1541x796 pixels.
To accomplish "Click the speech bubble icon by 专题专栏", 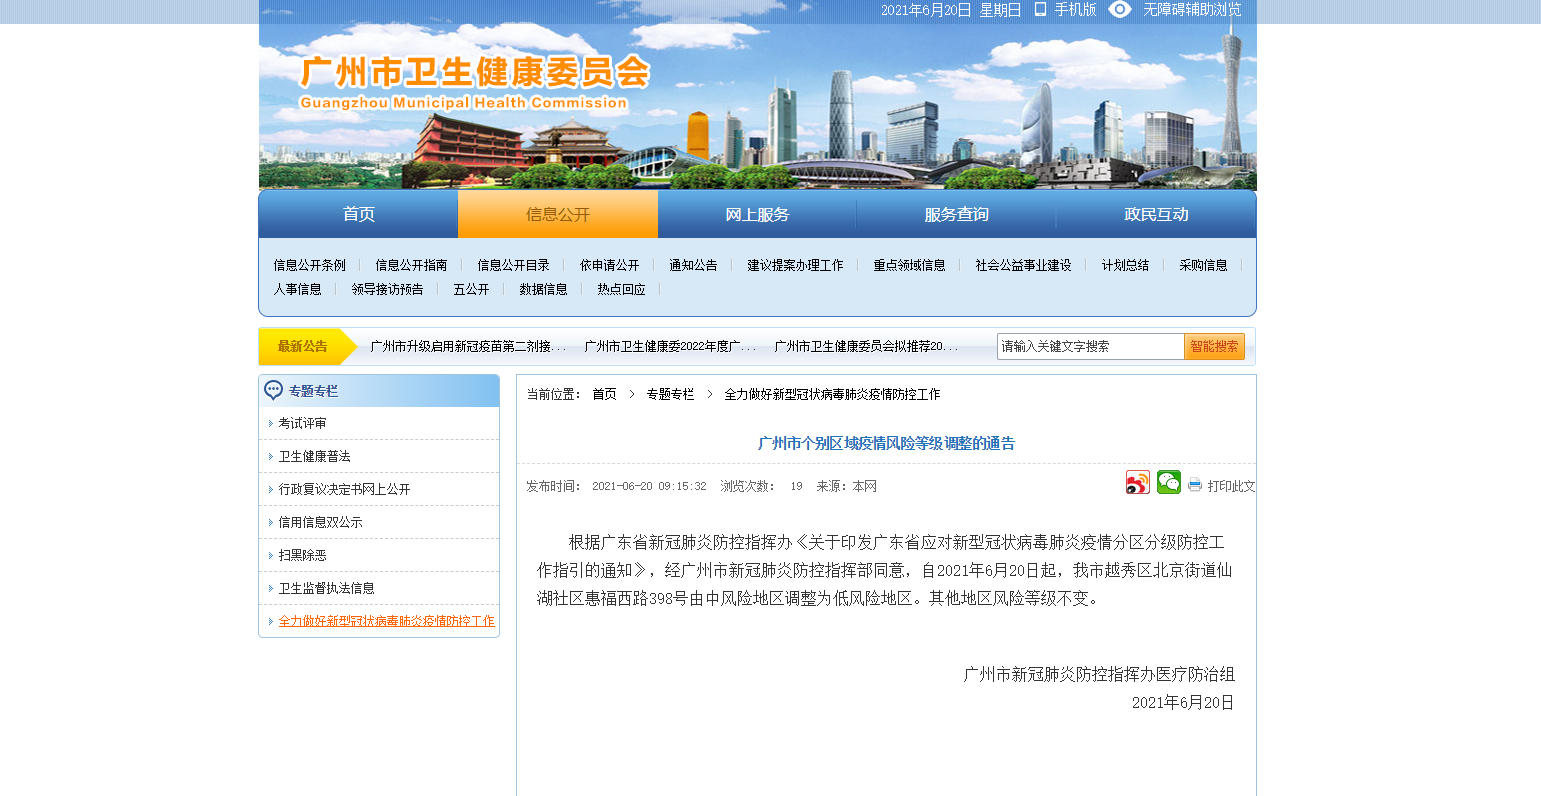I will point(273,390).
